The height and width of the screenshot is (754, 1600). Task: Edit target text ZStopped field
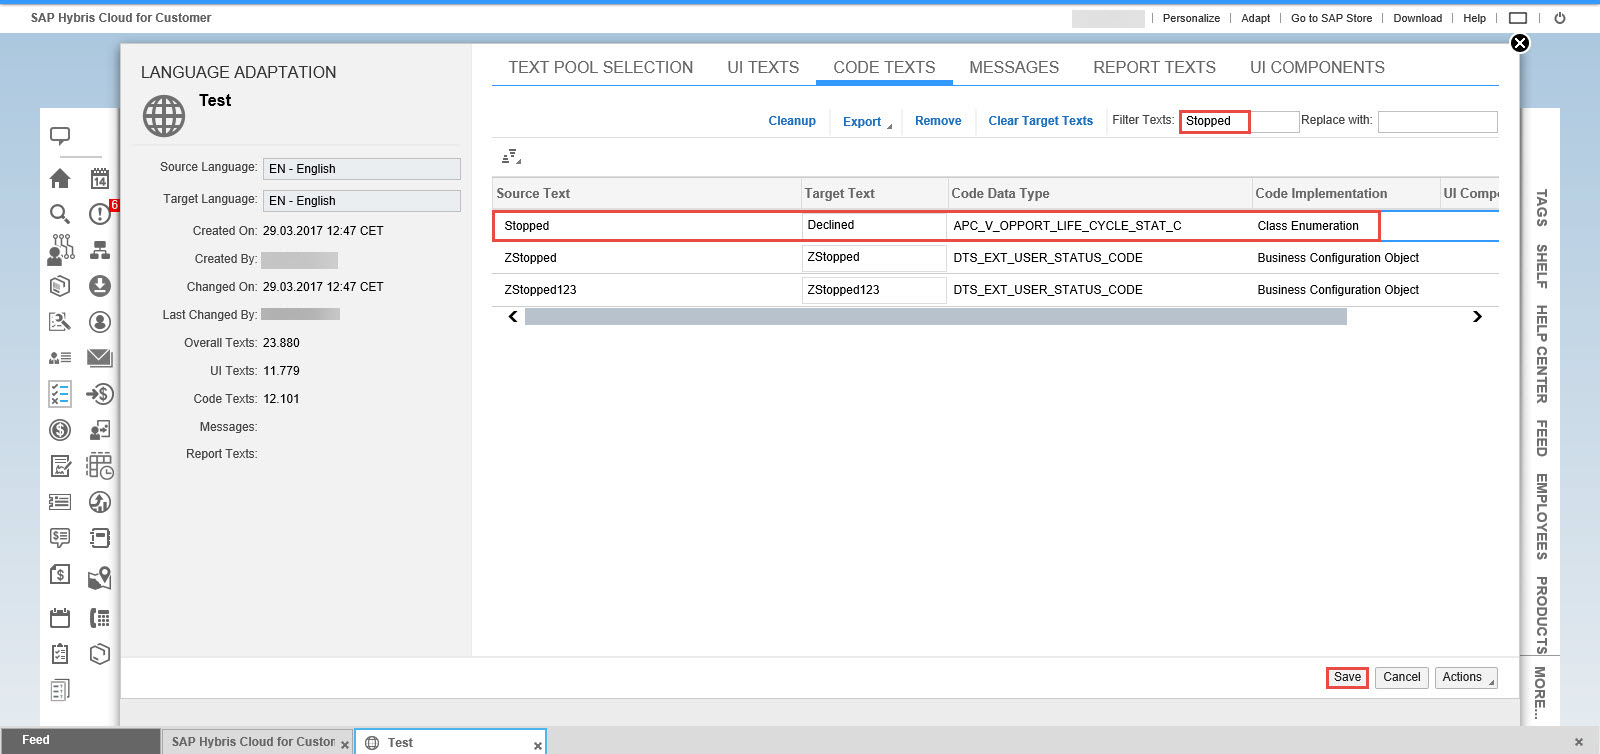coord(874,257)
